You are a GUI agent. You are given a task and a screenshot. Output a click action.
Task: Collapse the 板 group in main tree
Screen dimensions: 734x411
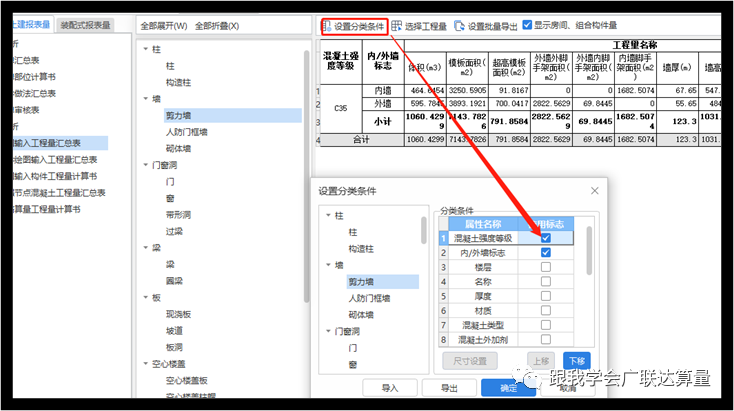pyautogui.click(x=146, y=297)
